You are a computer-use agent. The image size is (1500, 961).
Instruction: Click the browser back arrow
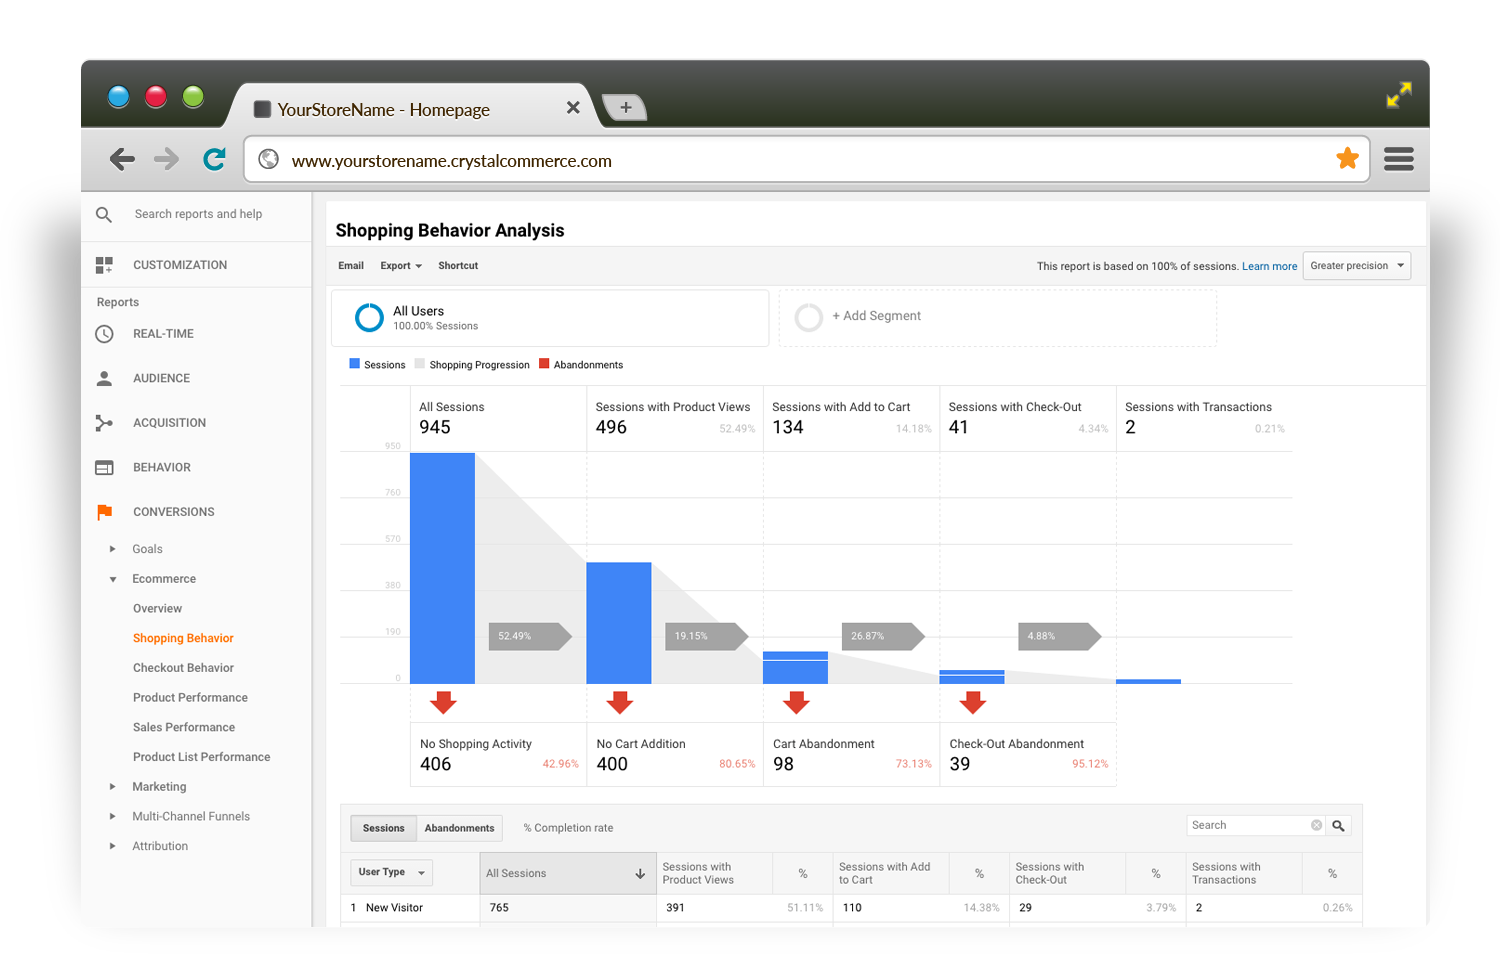(122, 159)
